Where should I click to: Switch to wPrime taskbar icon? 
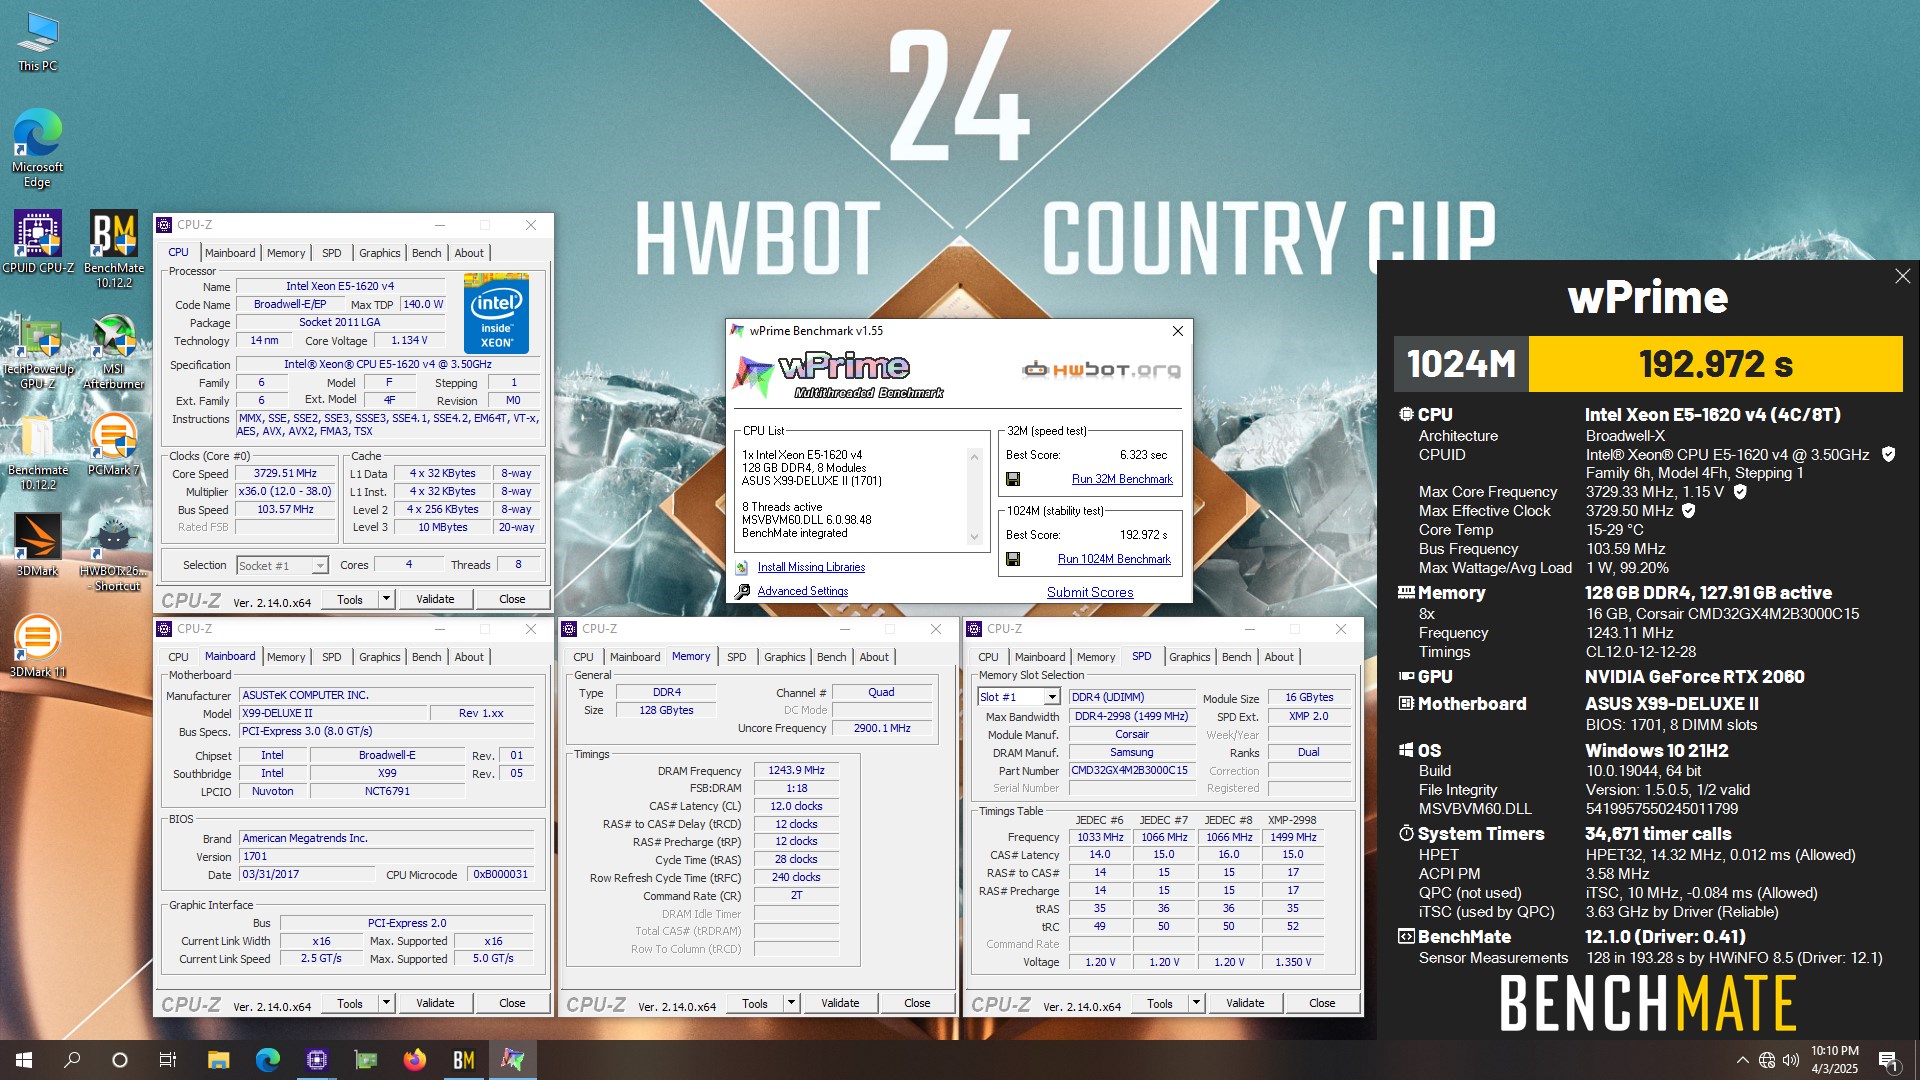tap(513, 1060)
